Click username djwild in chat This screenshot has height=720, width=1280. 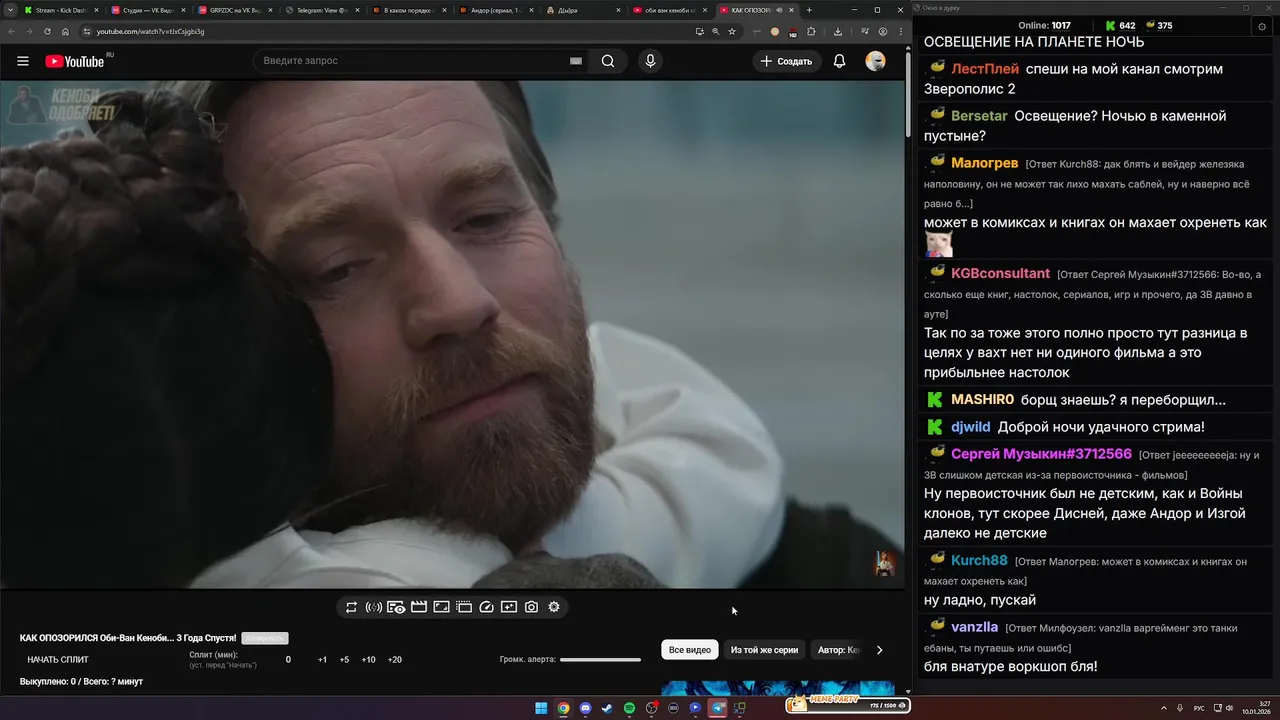(x=971, y=427)
